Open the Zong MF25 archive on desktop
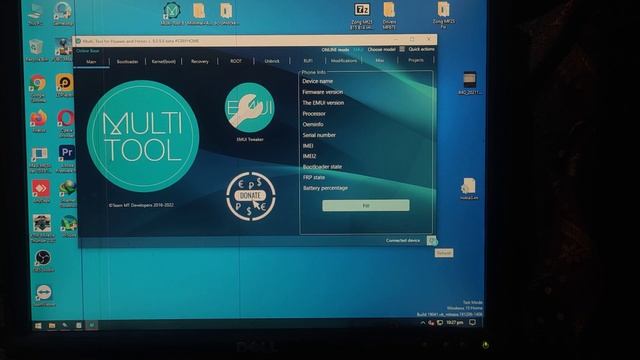 pos(443,15)
